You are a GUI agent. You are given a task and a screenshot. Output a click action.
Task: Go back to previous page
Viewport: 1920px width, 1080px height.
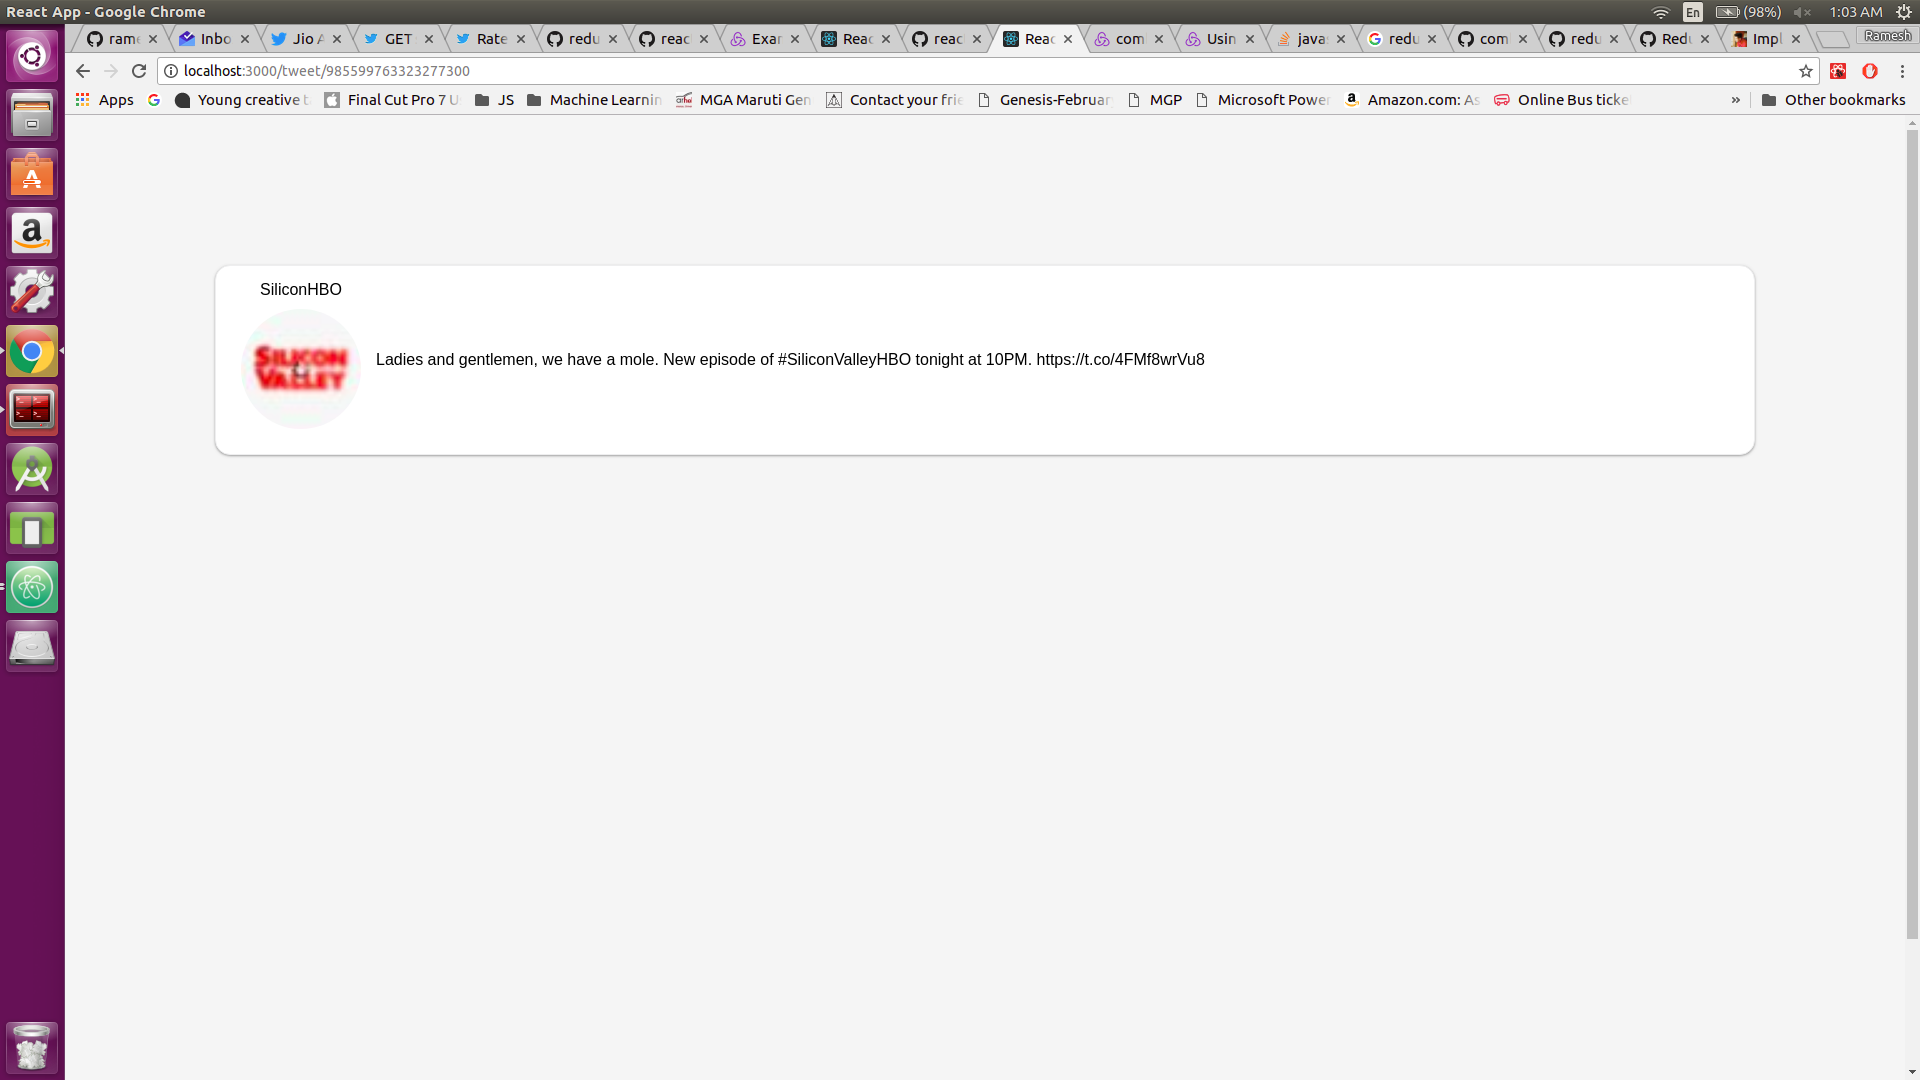coord(83,71)
